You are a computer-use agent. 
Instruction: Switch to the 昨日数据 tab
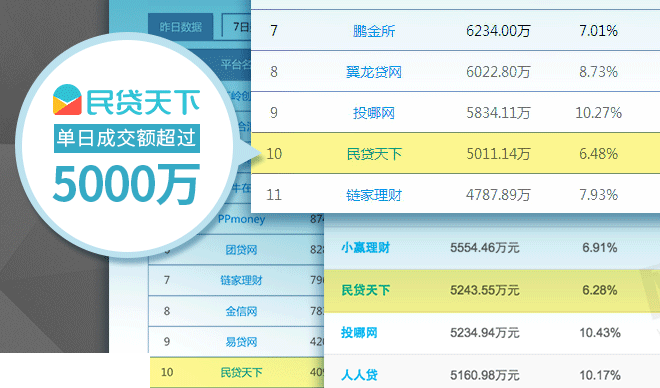[x=181, y=27]
